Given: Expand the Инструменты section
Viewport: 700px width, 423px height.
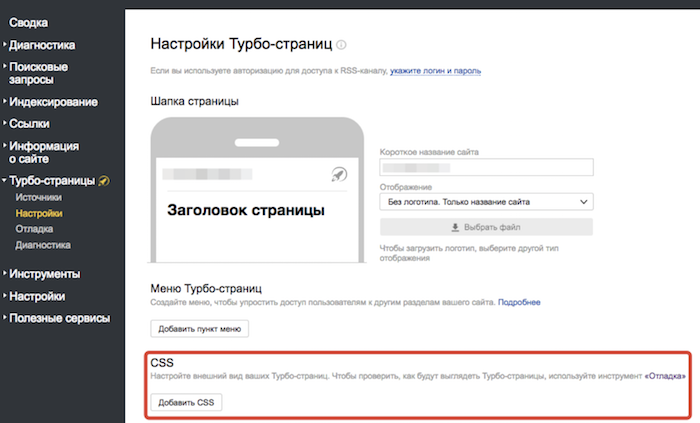Looking at the screenshot, I should pos(45,274).
